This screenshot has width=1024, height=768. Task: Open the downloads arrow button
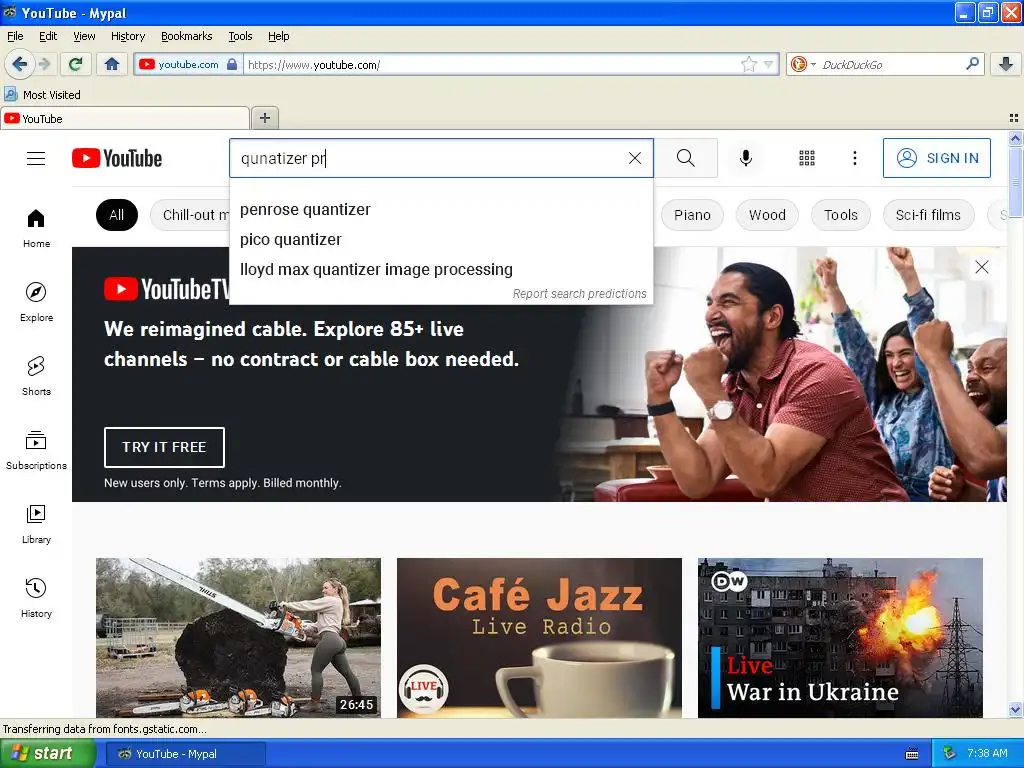pyautogui.click(x=1006, y=64)
